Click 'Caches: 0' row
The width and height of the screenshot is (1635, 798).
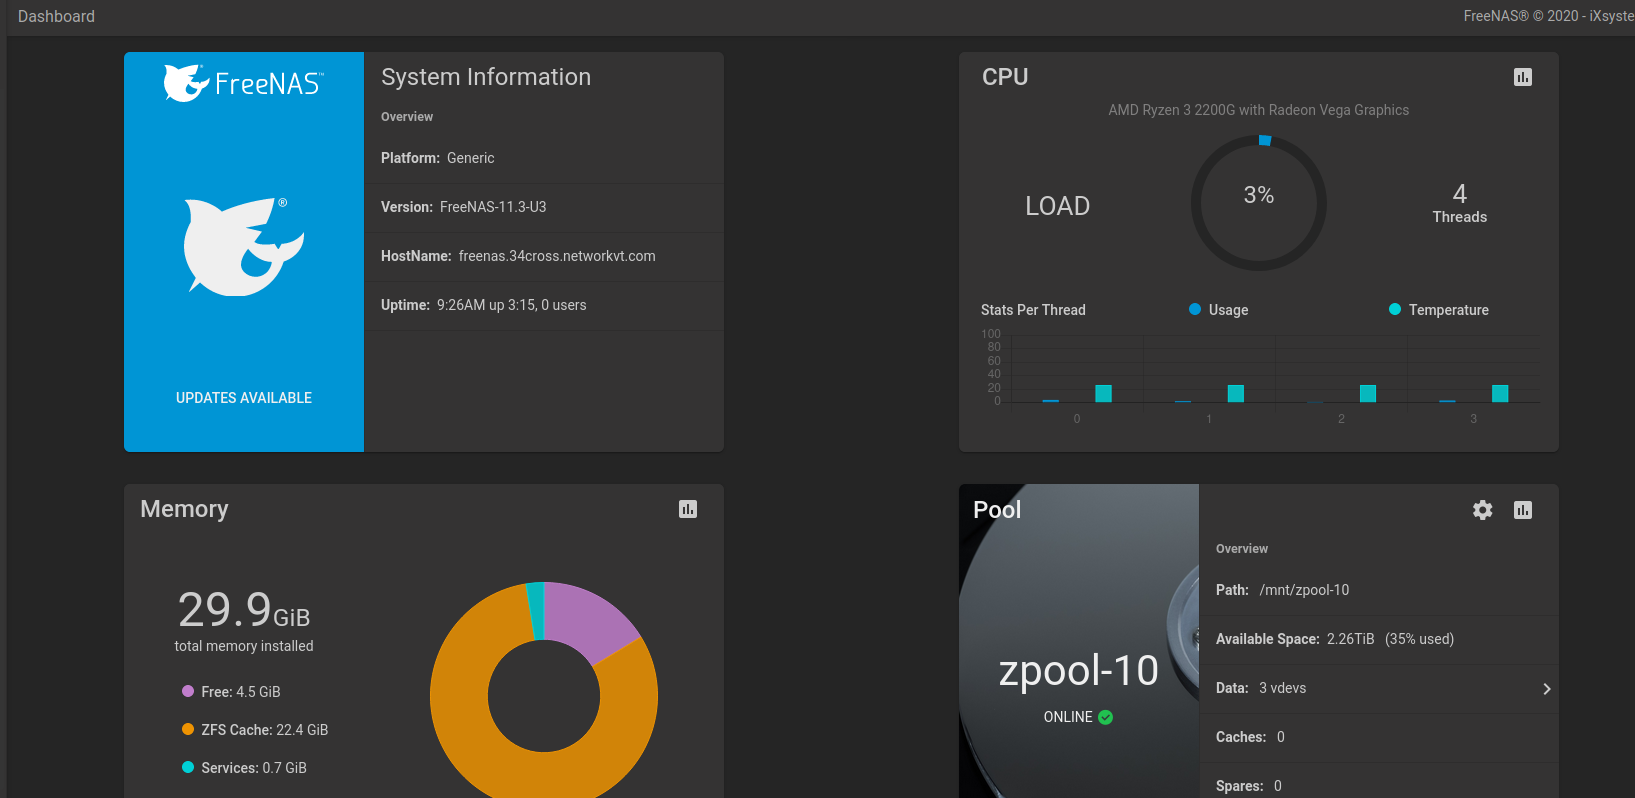coord(1379,737)
